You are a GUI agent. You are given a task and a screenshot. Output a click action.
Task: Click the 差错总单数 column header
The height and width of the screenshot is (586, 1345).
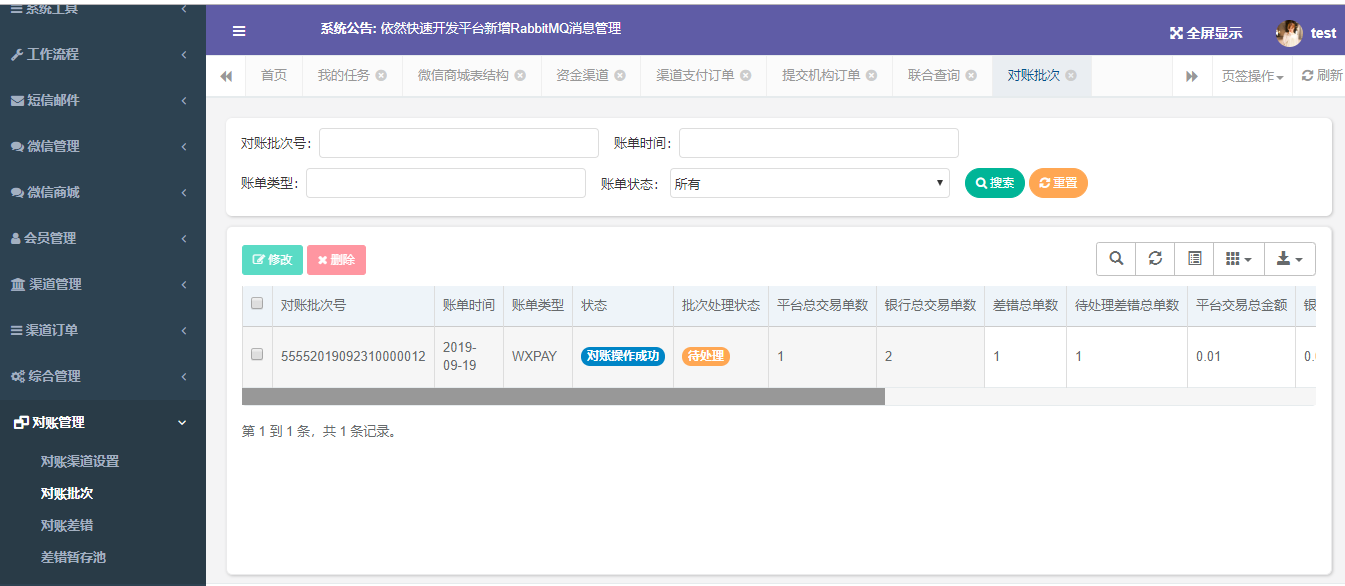(x=1025, y=305)
